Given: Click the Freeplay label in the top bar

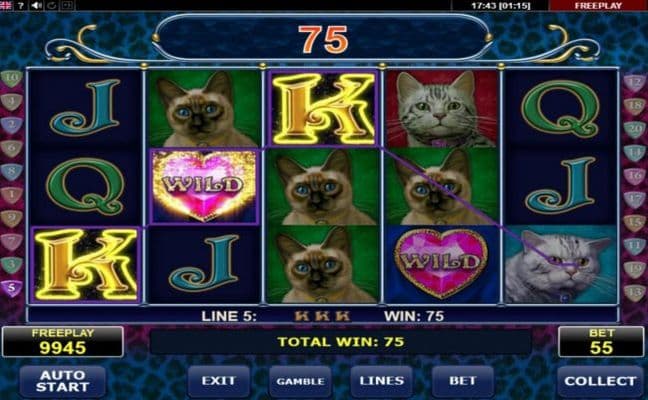Looking at the screenshot, I should coord(598,5).
